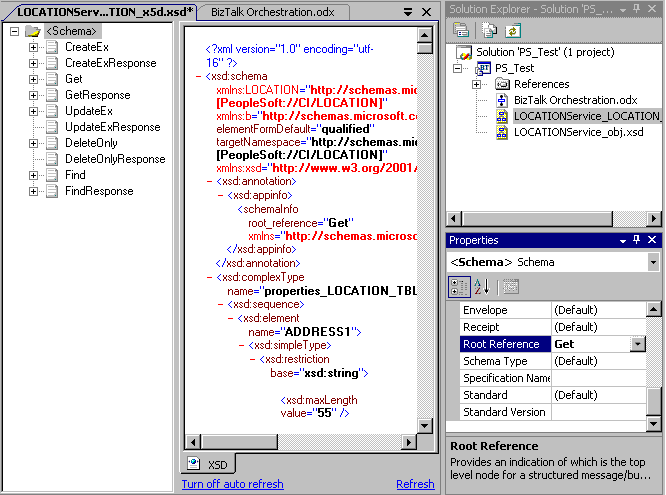Select UpdateExResponse in the schema tree

(113, 127)
